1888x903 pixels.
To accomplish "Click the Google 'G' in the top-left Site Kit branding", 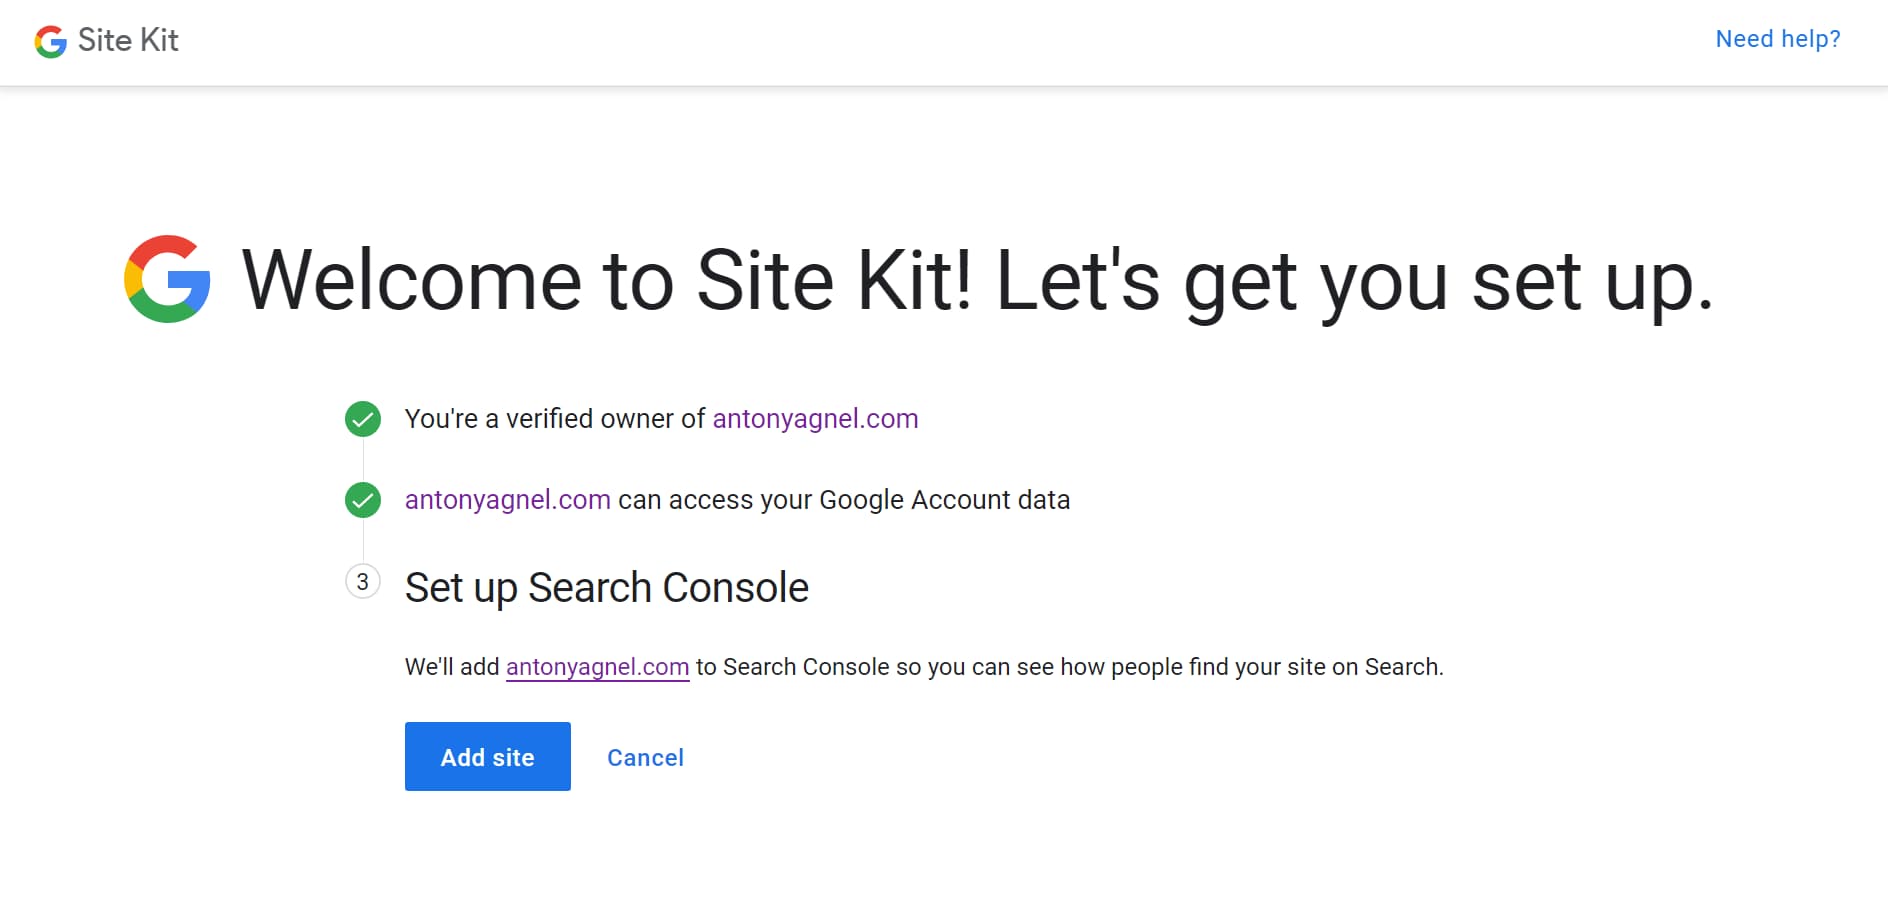I will coord(48,41).
